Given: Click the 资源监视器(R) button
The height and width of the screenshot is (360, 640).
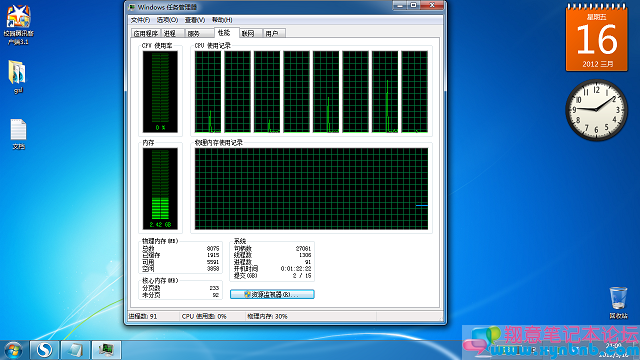Looking at the screenshot, I should pyautogui.click(x=272, y=294).
